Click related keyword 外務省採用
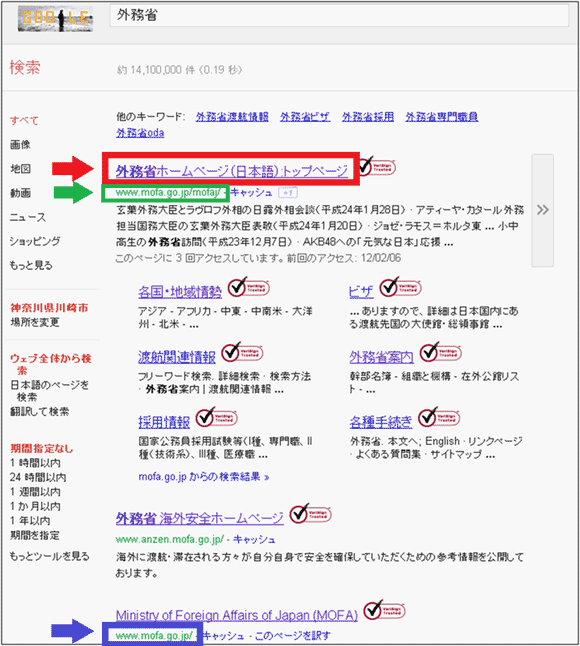 coord(368,117)
